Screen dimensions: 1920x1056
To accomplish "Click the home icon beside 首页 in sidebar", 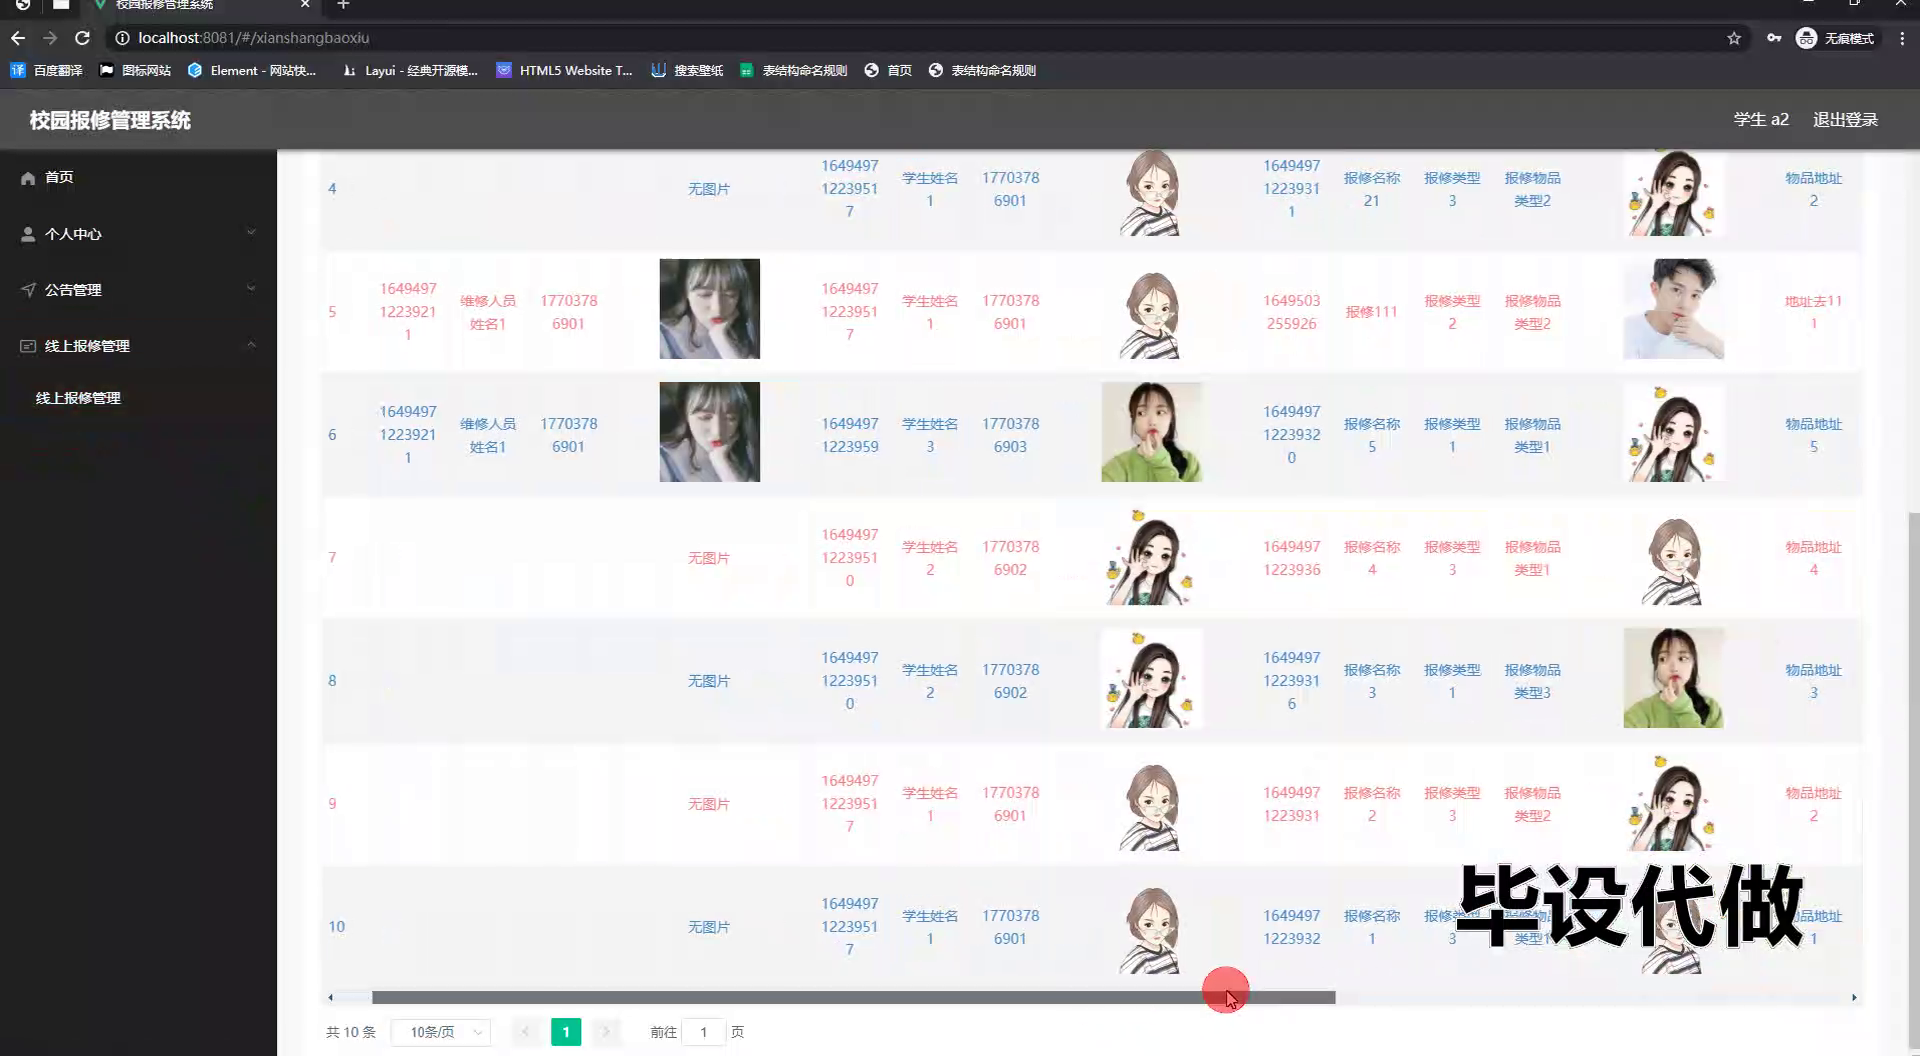I will [28, 178].
